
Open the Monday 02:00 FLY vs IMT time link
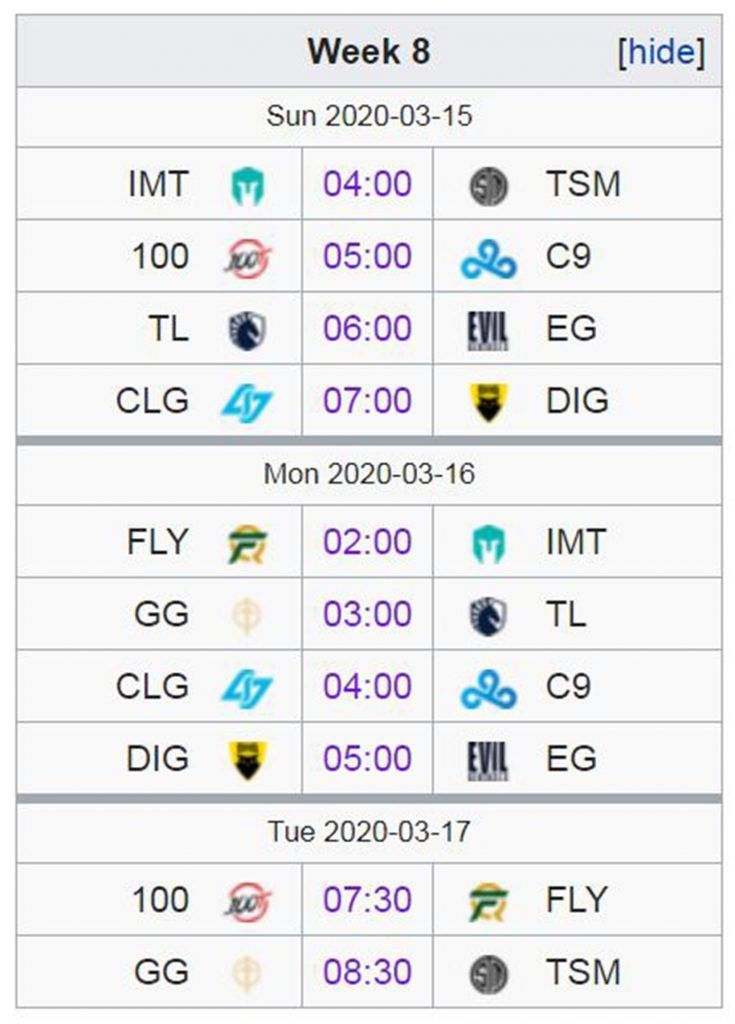point(367,542)
